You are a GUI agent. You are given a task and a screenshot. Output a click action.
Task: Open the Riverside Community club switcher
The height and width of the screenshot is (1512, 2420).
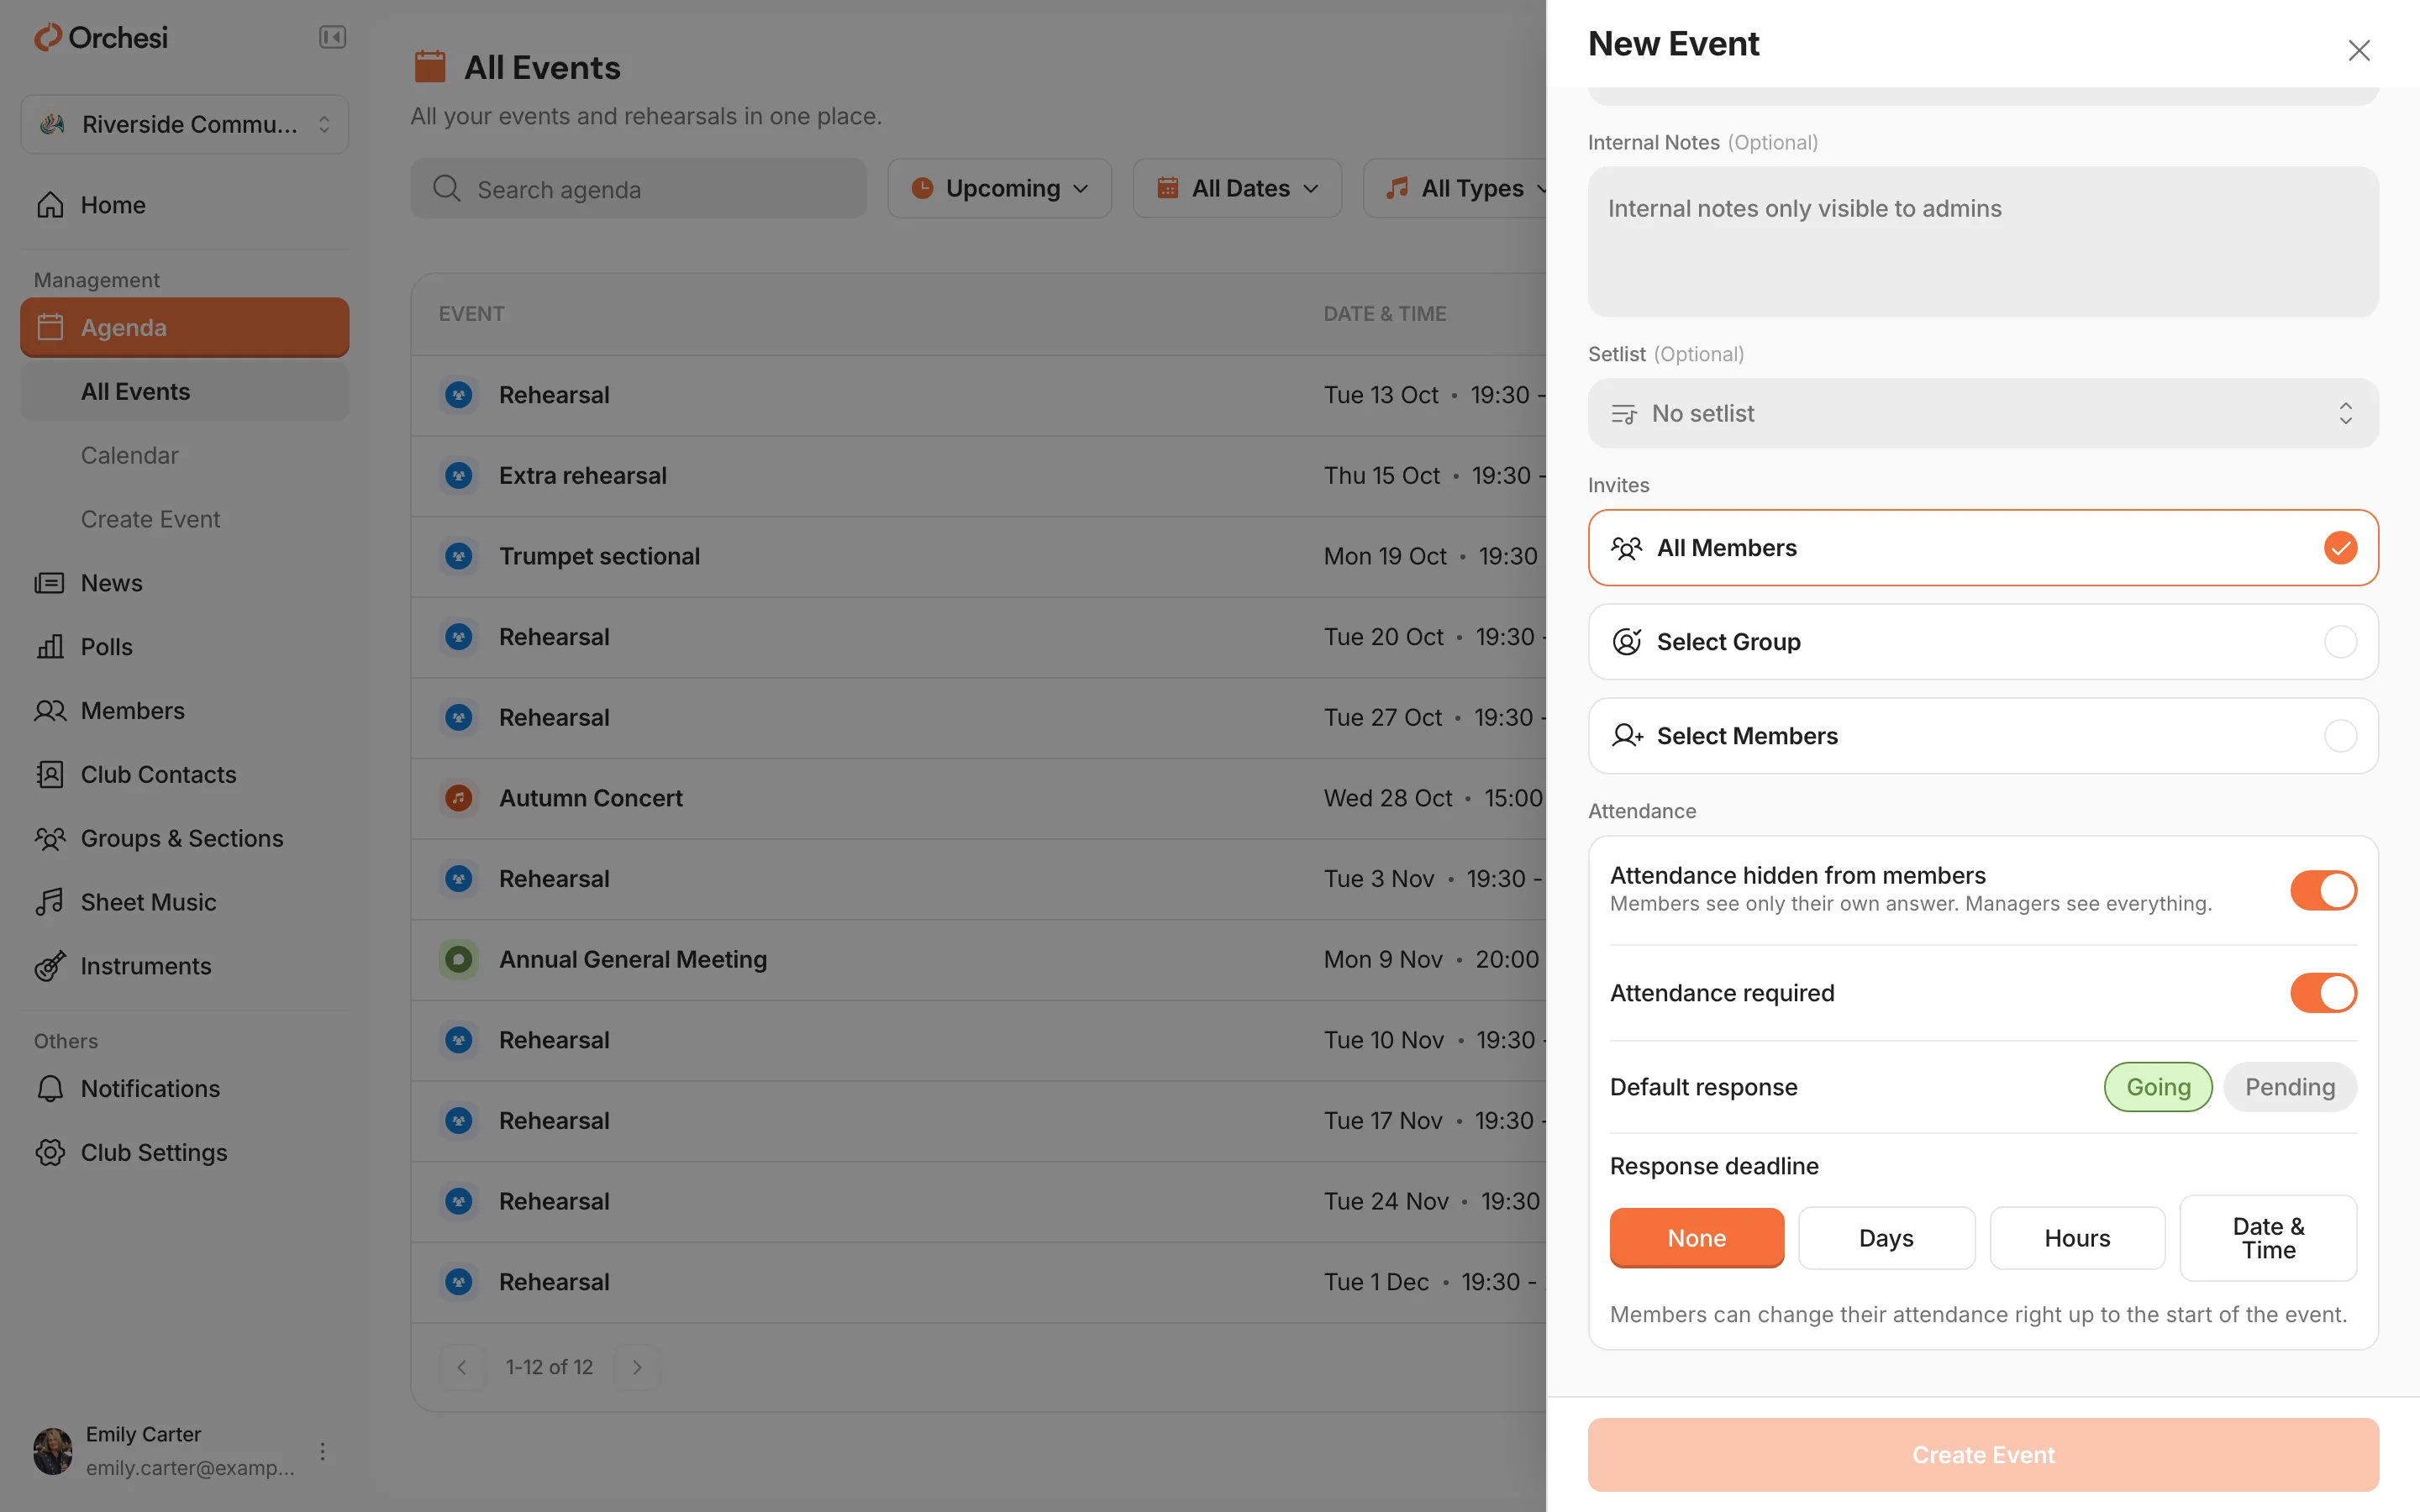coord(185,124)
